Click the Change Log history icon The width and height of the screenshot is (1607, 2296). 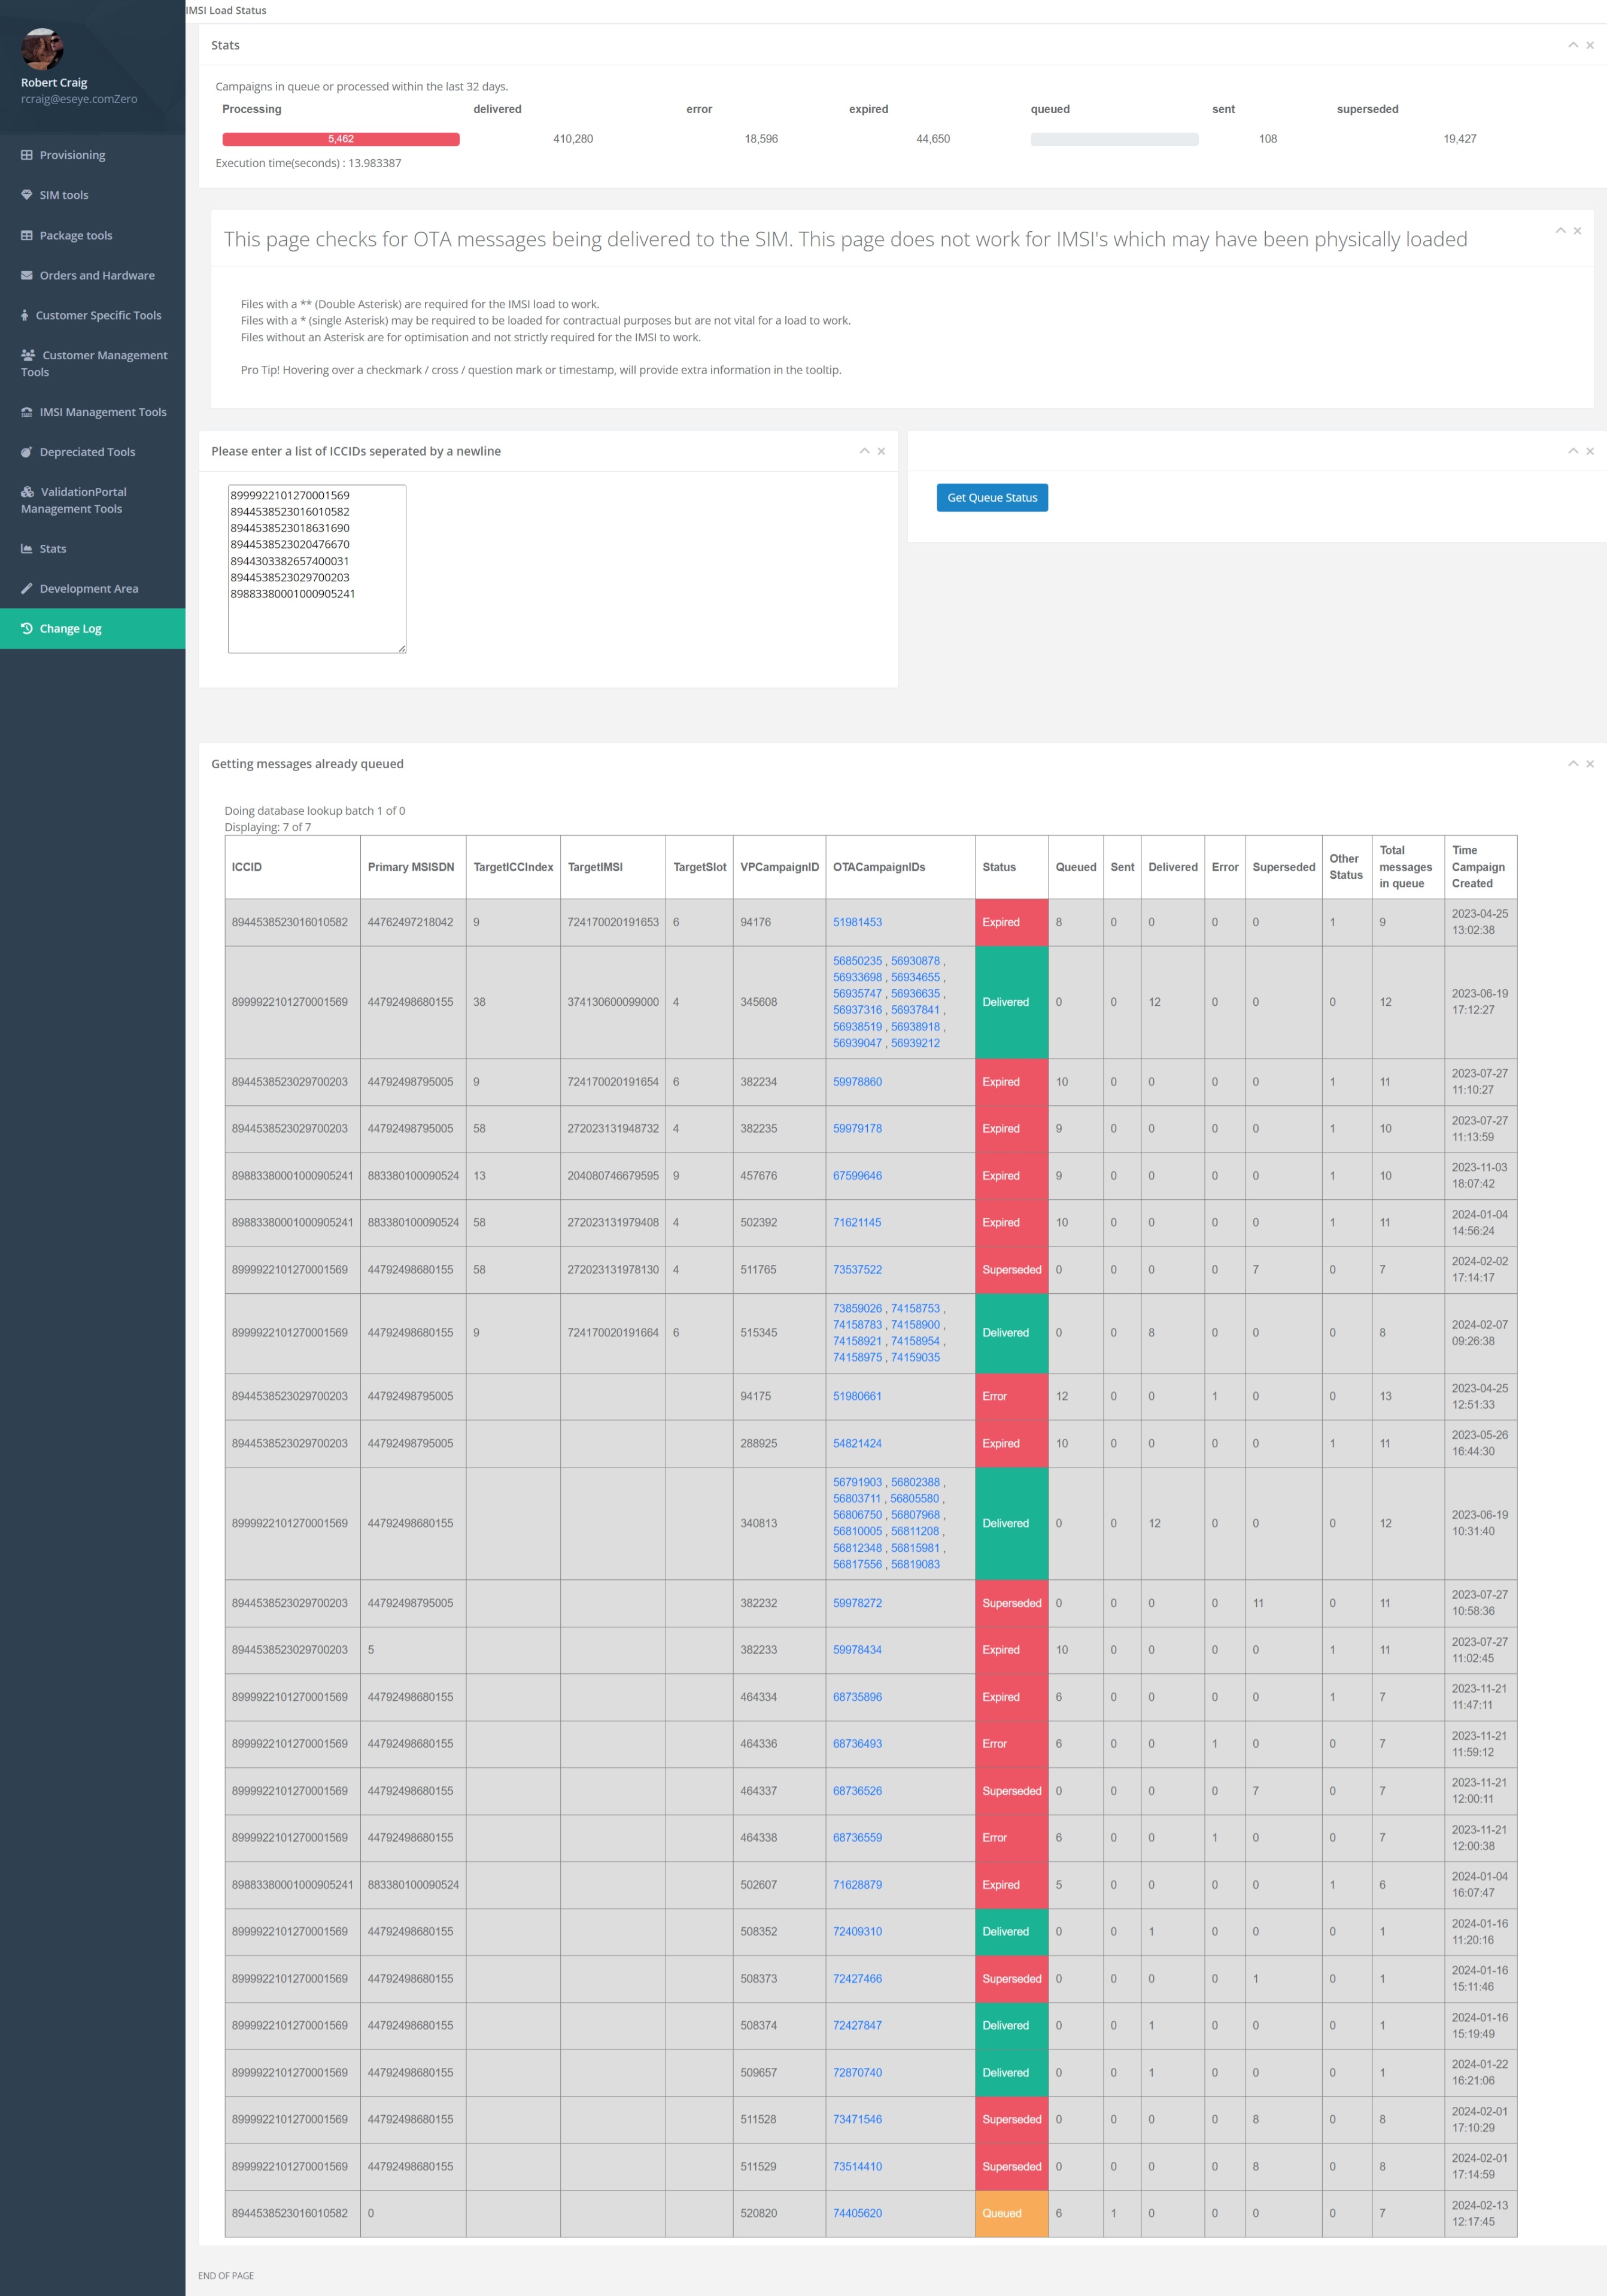coord(27,629)
